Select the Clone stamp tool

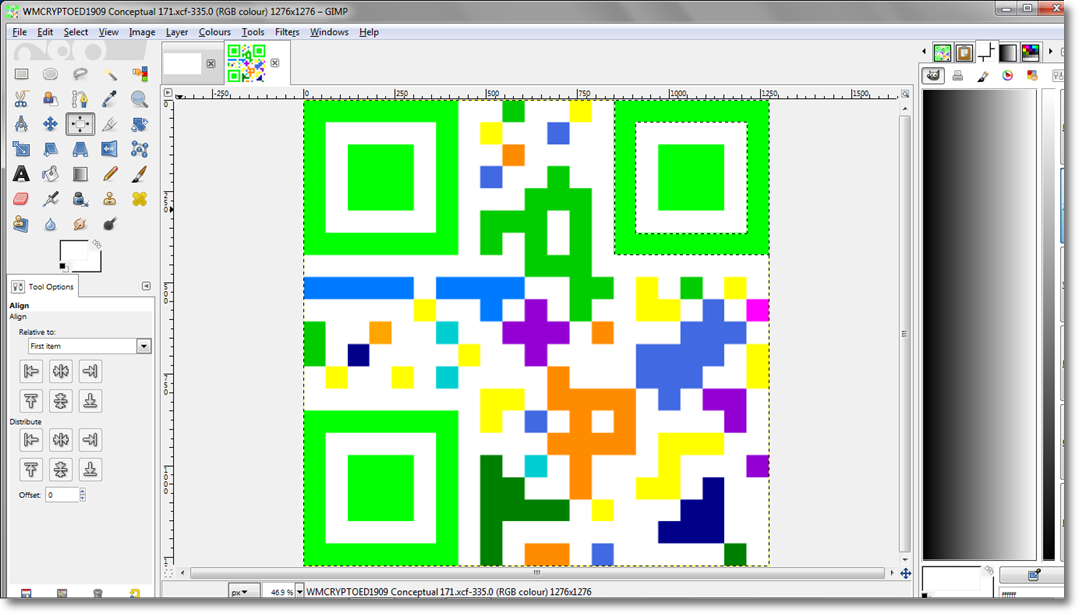[110, 199]
